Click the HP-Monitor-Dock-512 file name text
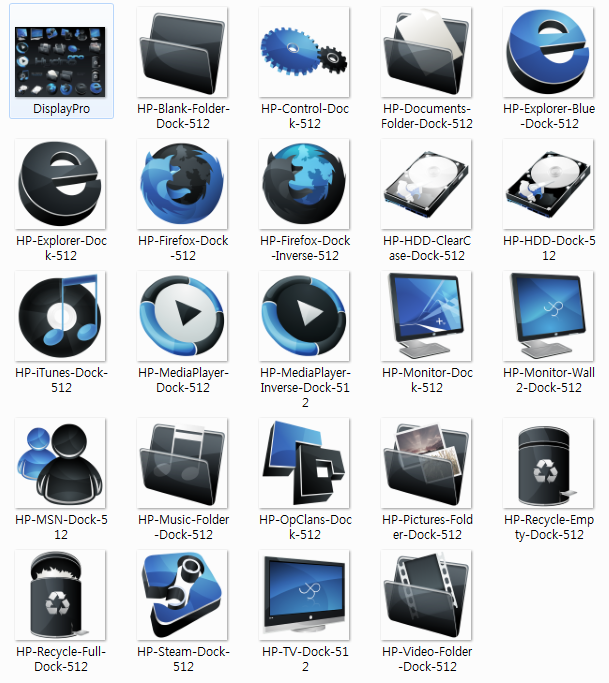This screenshot has width=609, height=683. click(x=427, y=380)
